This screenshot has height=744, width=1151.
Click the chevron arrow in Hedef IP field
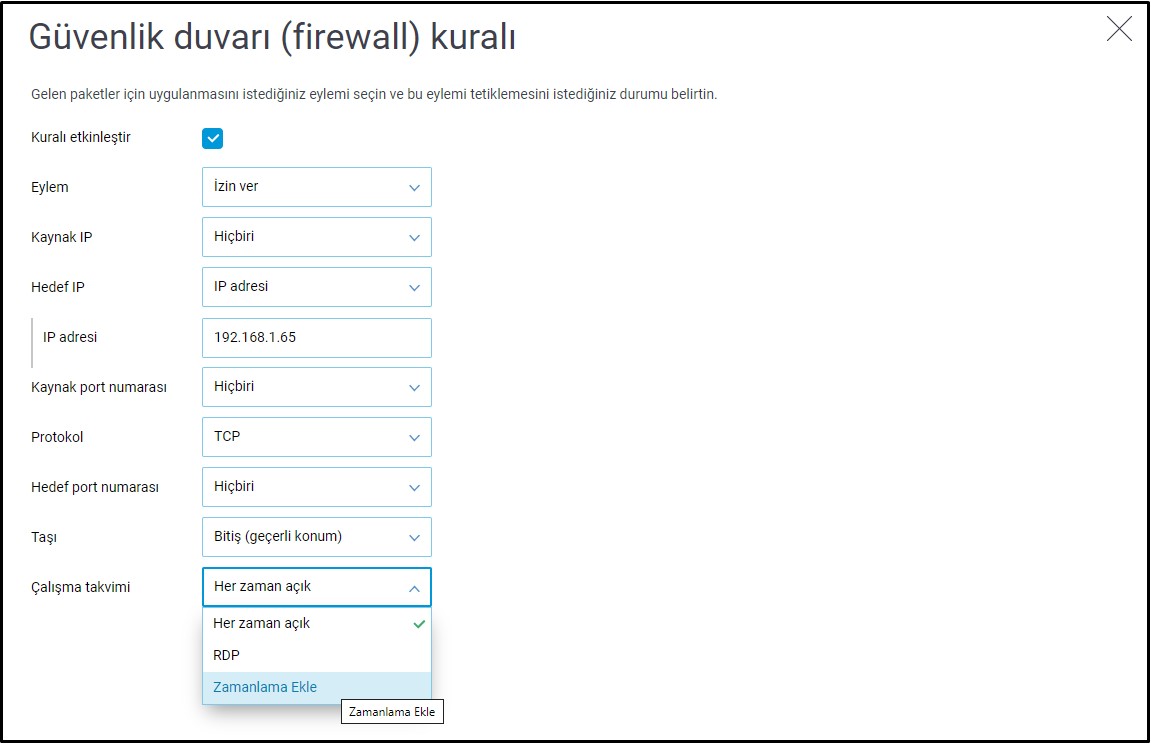(414, 288)
